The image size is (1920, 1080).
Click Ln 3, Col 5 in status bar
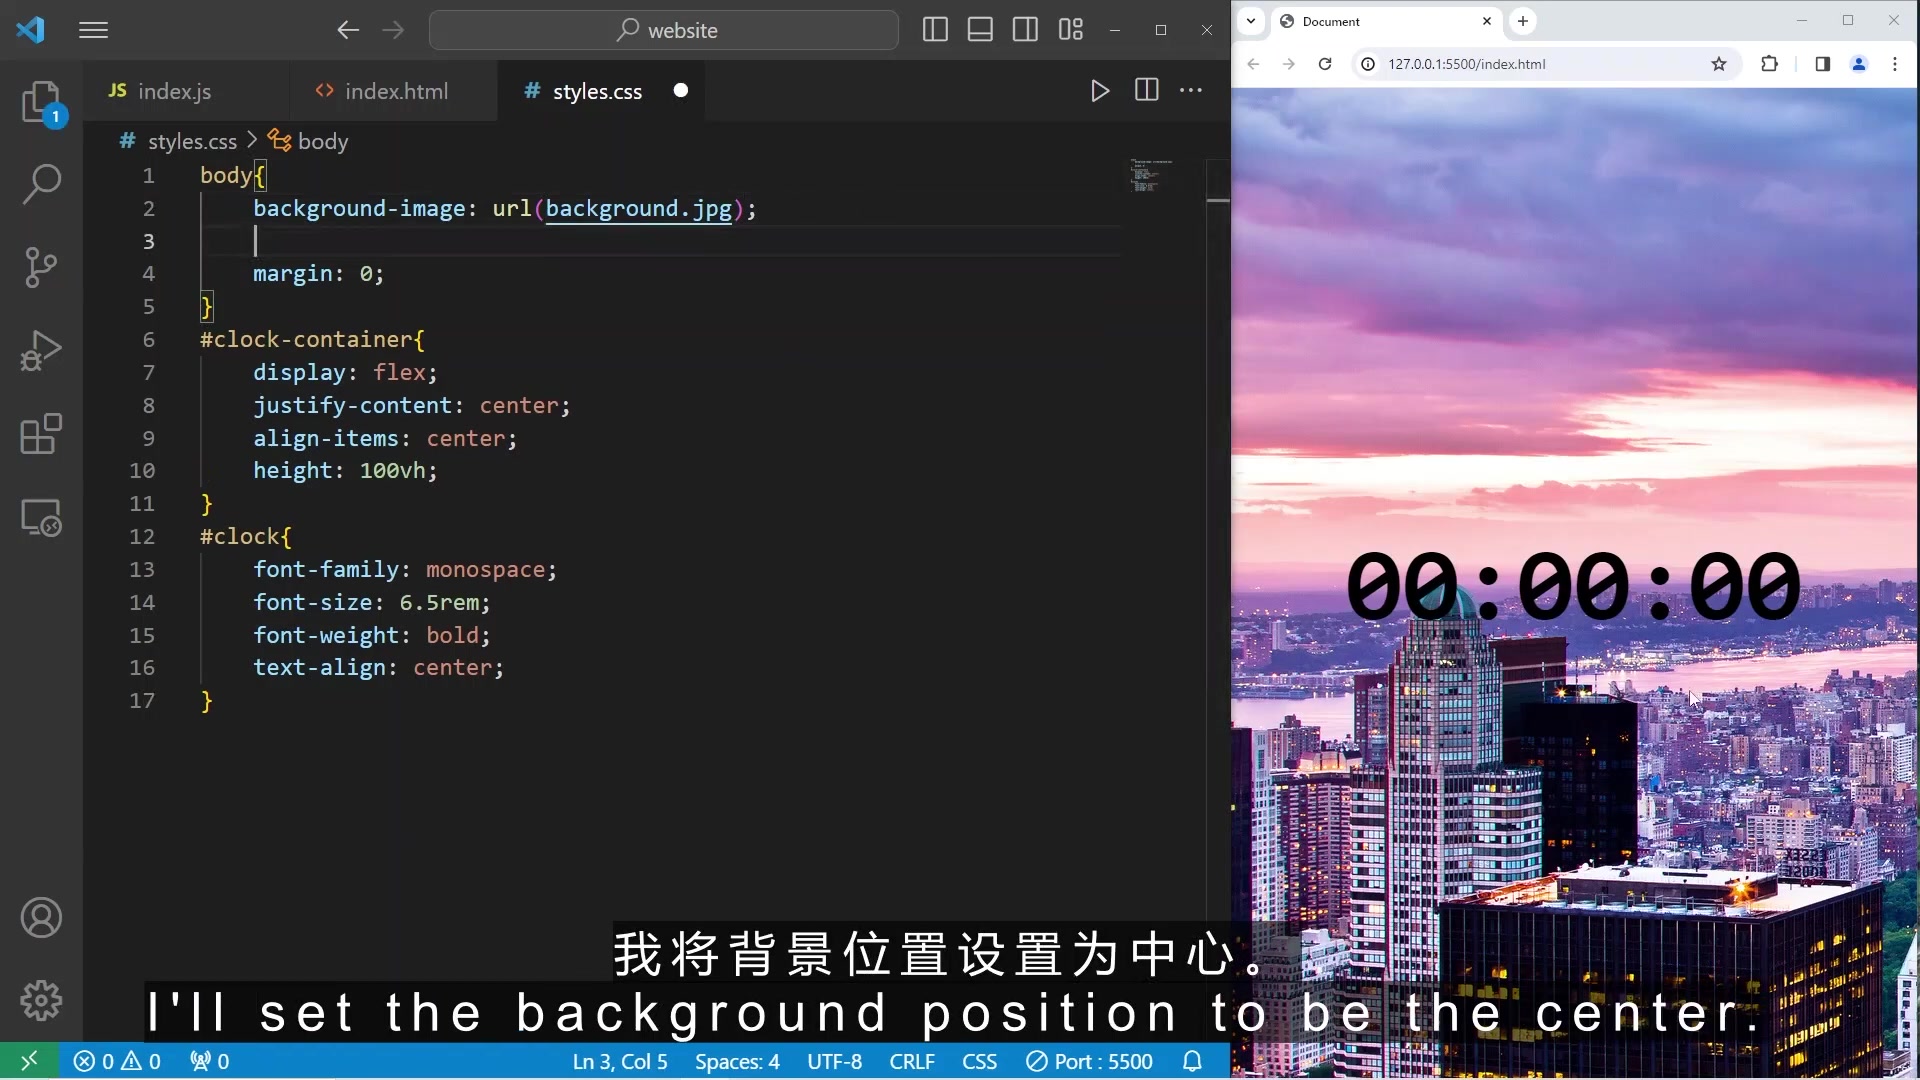pos(620,1061)
